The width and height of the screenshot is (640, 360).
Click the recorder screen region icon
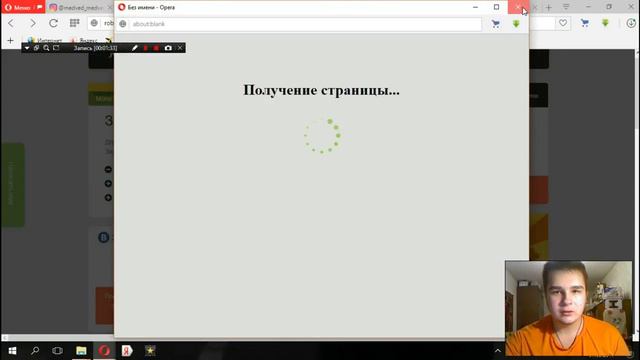56,48
